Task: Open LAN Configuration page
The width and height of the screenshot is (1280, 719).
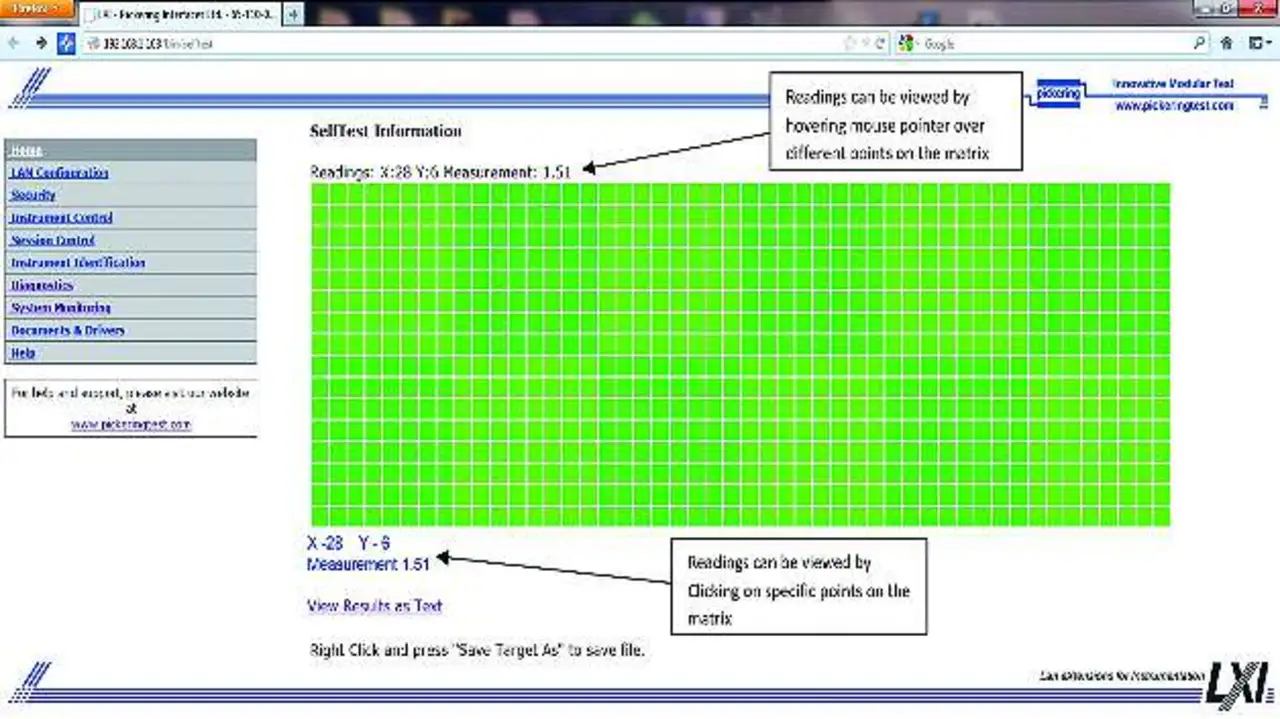Action: pyautogui.click(x=60, y=173)
